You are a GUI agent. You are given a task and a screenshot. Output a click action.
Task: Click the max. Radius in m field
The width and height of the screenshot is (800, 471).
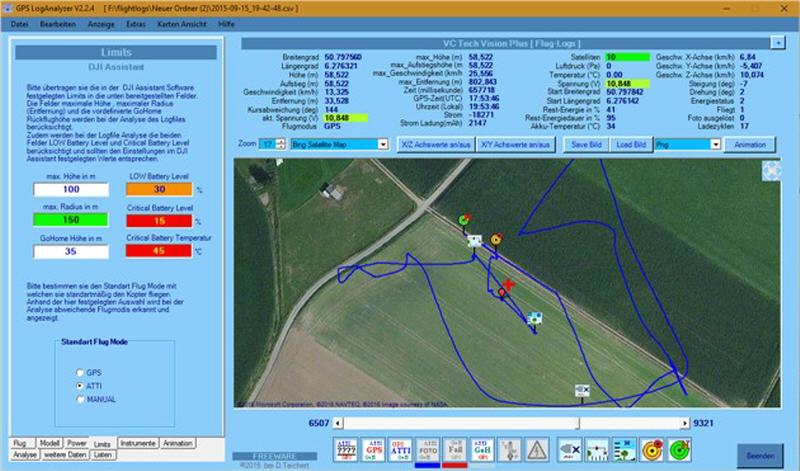pos(71,220)
